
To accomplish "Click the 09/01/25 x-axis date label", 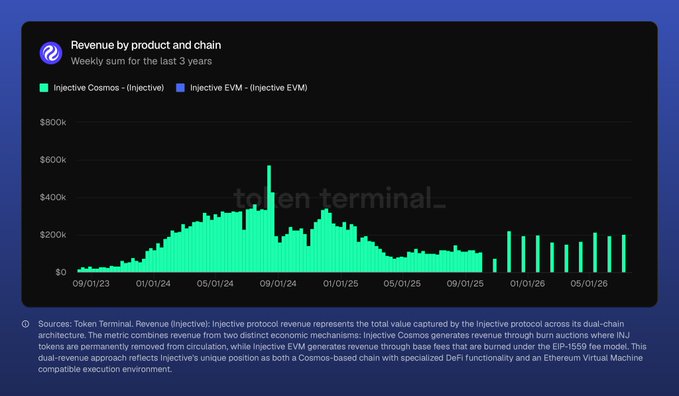I will (465, 284).
